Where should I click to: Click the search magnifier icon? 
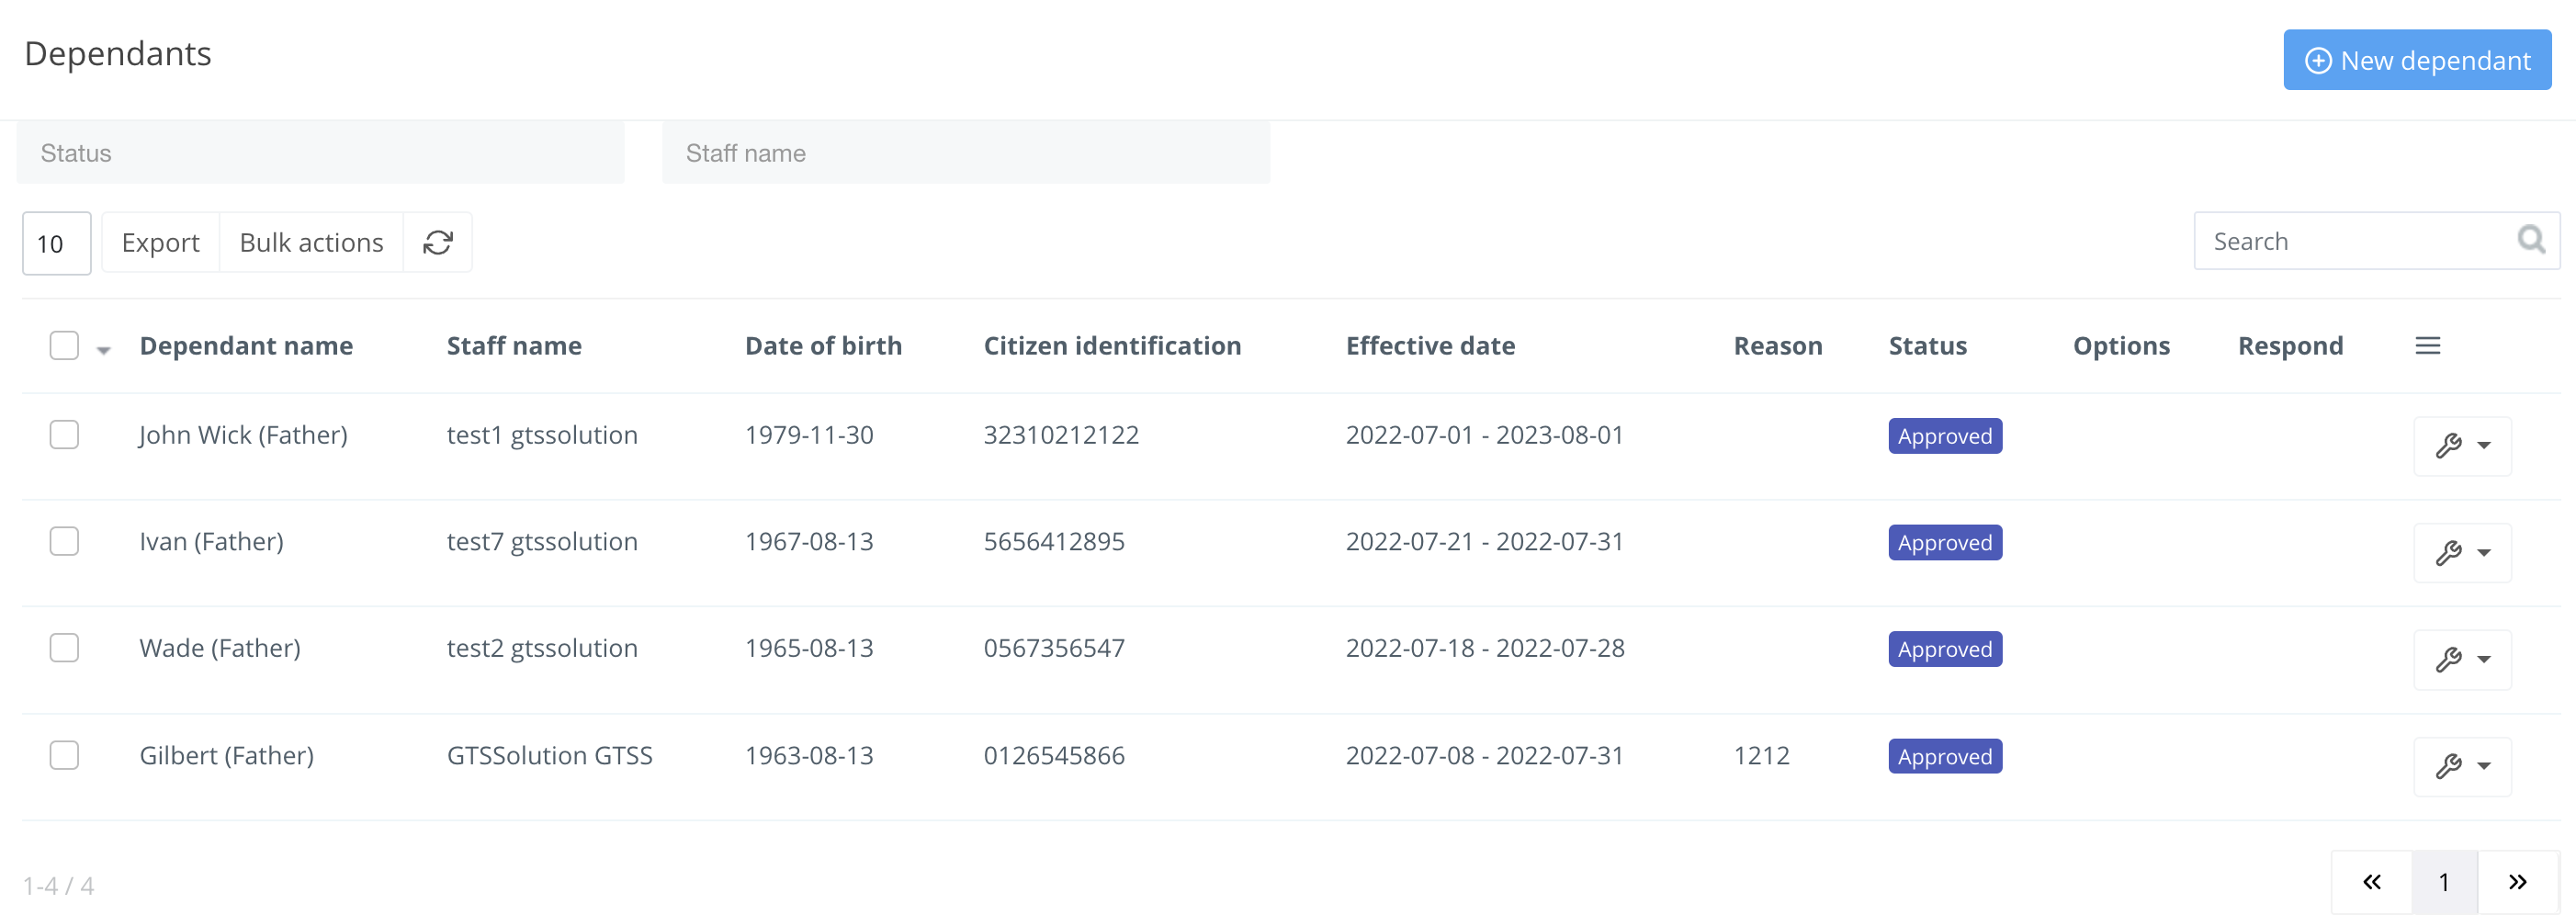(2530, 240)
